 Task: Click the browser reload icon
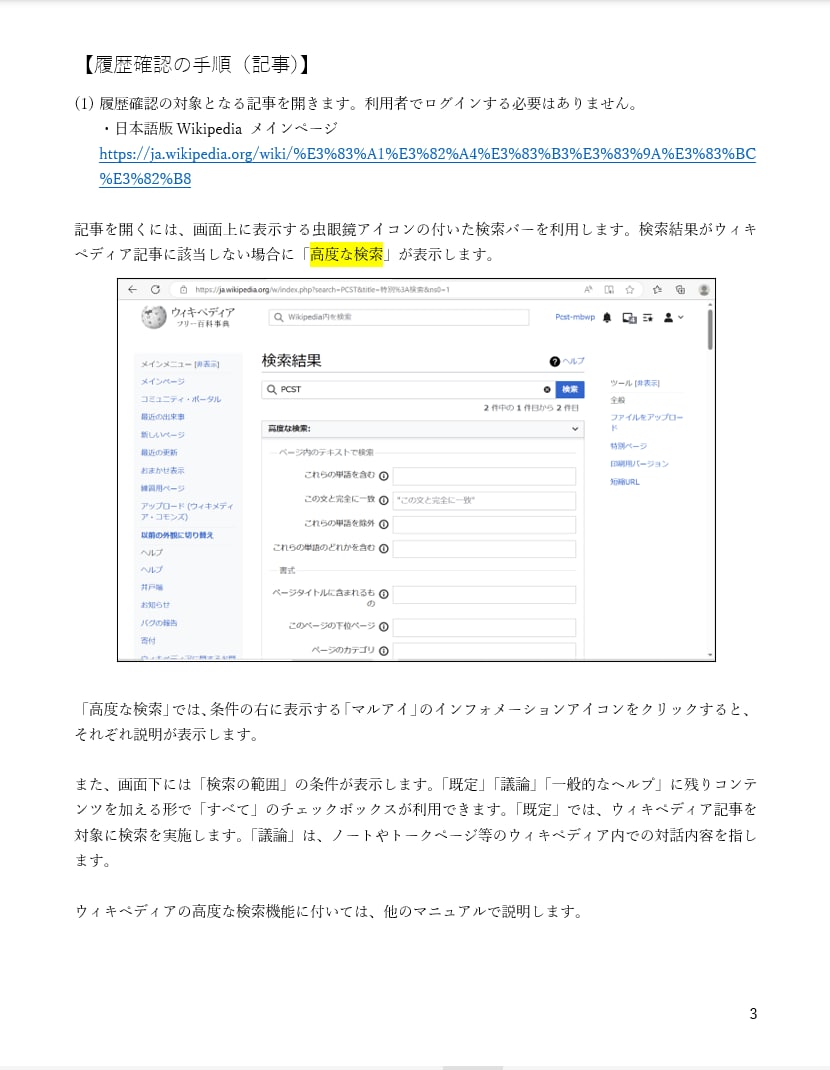[x=156, y=289]
